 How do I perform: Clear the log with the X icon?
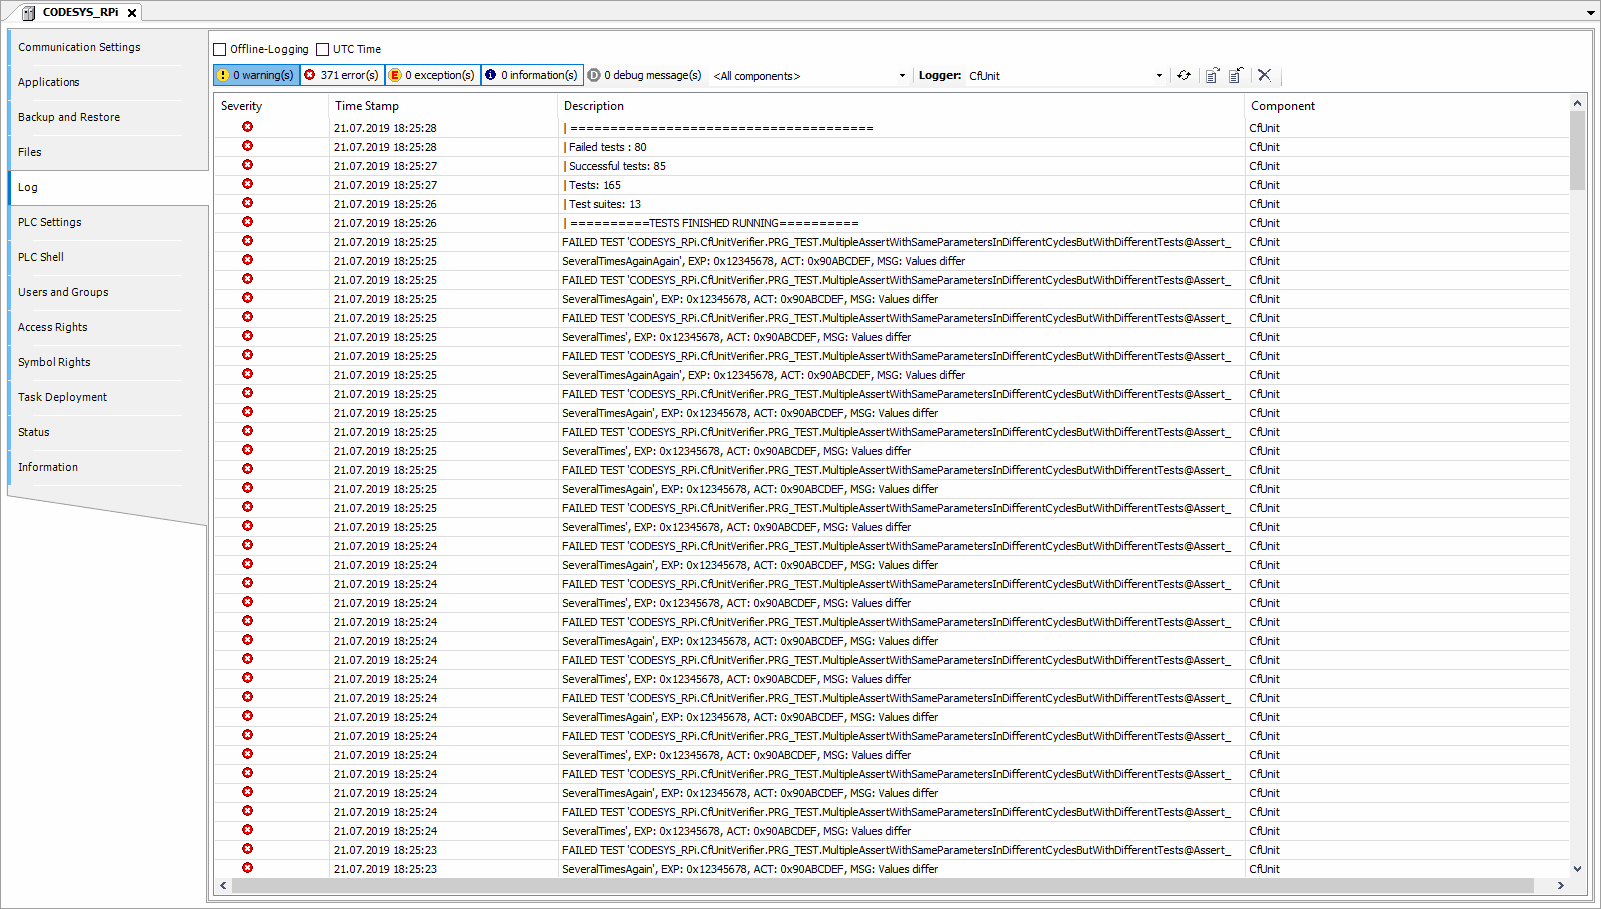[x=1264, y=75]
